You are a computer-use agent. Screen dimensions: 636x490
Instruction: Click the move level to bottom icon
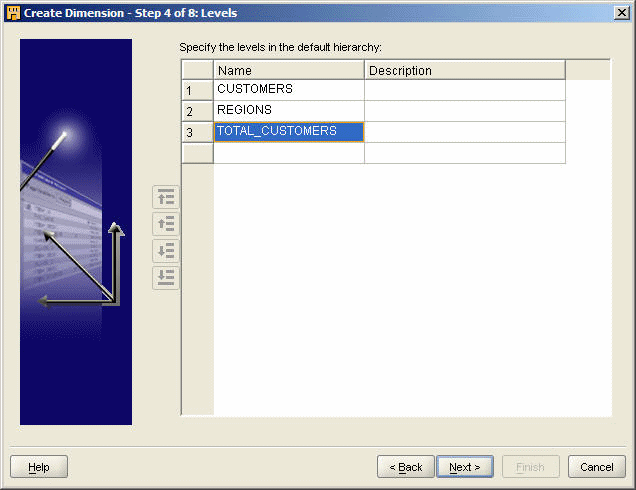tap(166, 278)
